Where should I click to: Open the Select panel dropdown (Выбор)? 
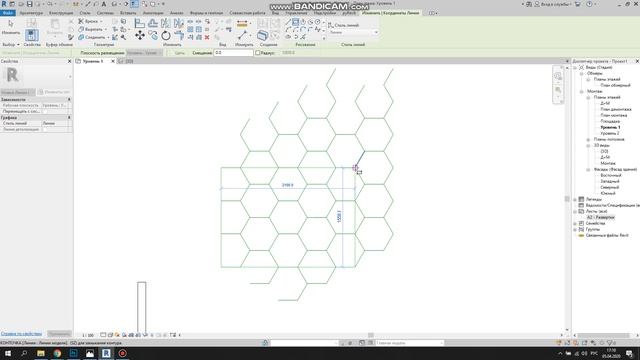[11, 44]
